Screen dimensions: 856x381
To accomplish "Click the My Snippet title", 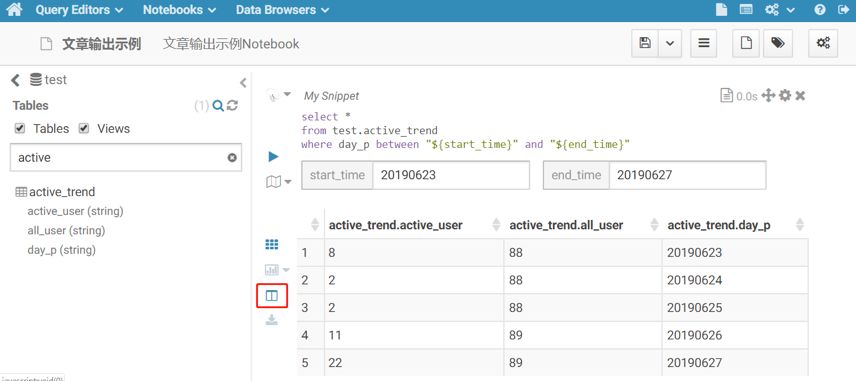I will [331, 96].
